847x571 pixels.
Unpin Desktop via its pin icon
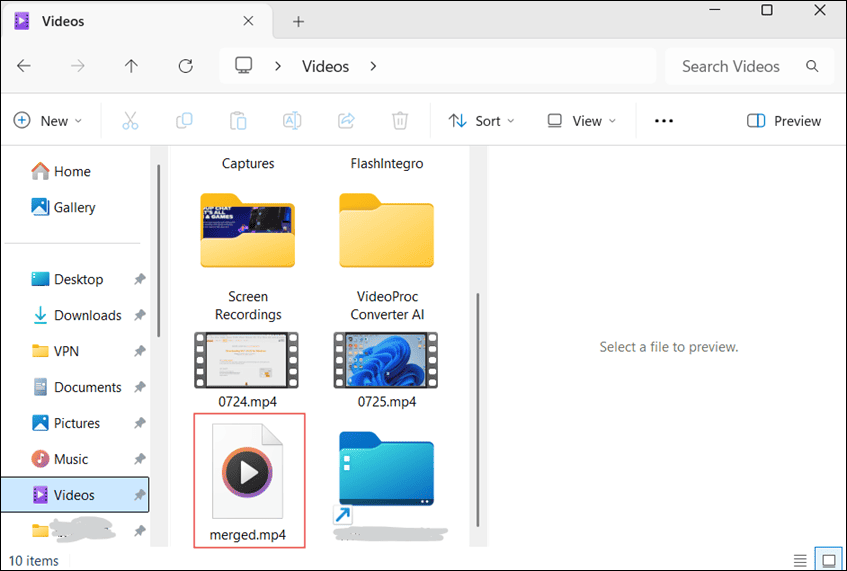point(140,279)
